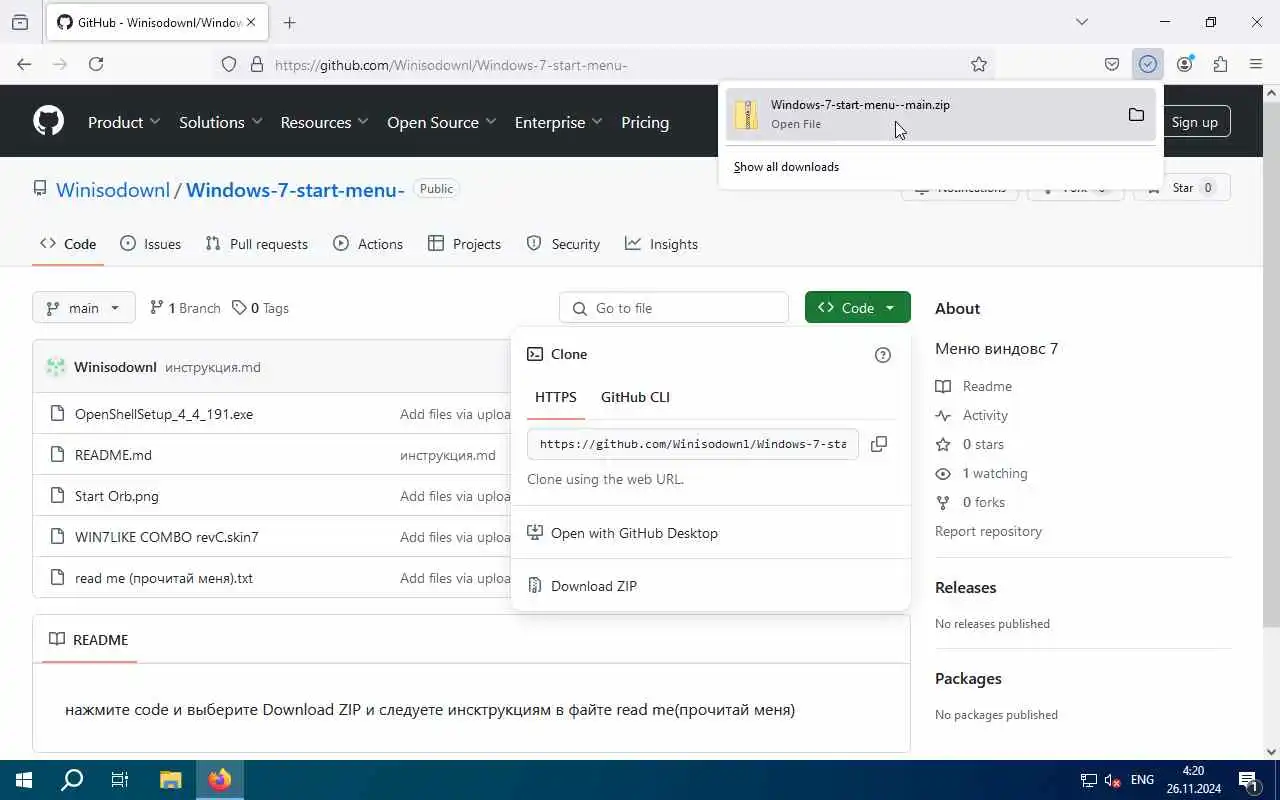This screenshot has width=1280, height=800.
Task: Expand Product navigation dropdown
Action: click(x=124, y=122)
